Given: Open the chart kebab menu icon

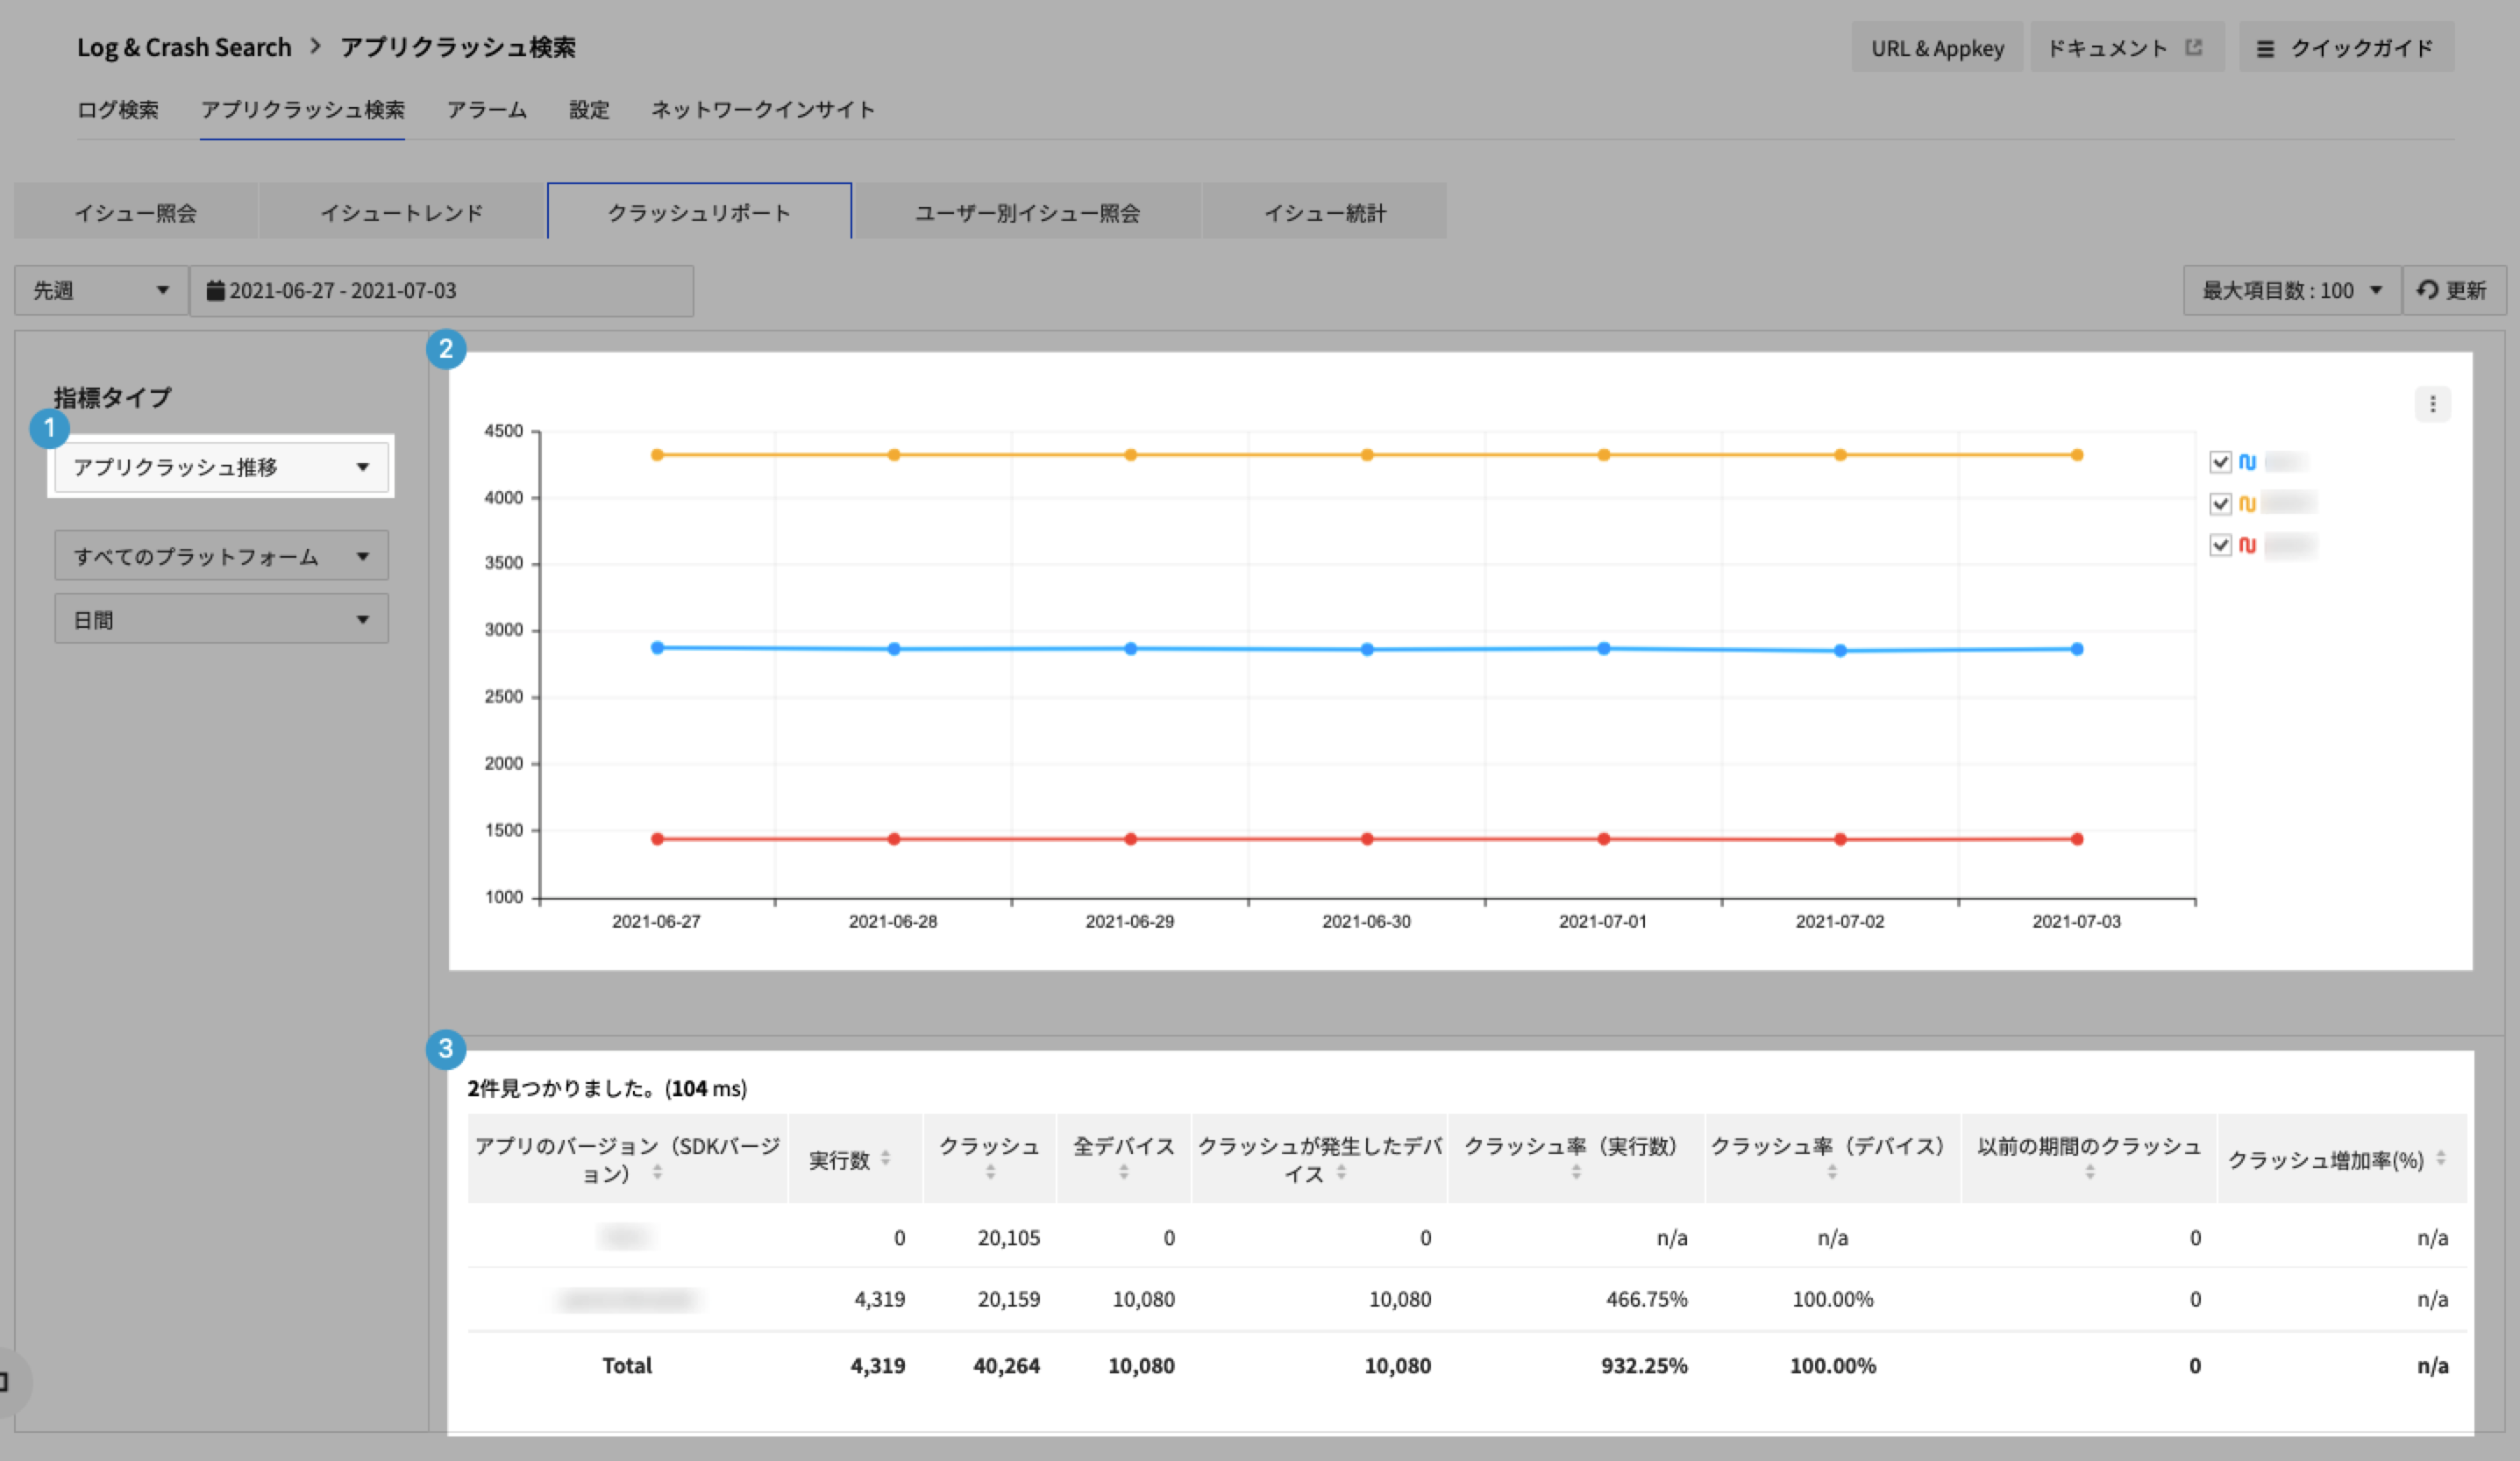Looking at the screenshot, I should click(2432, 404).
